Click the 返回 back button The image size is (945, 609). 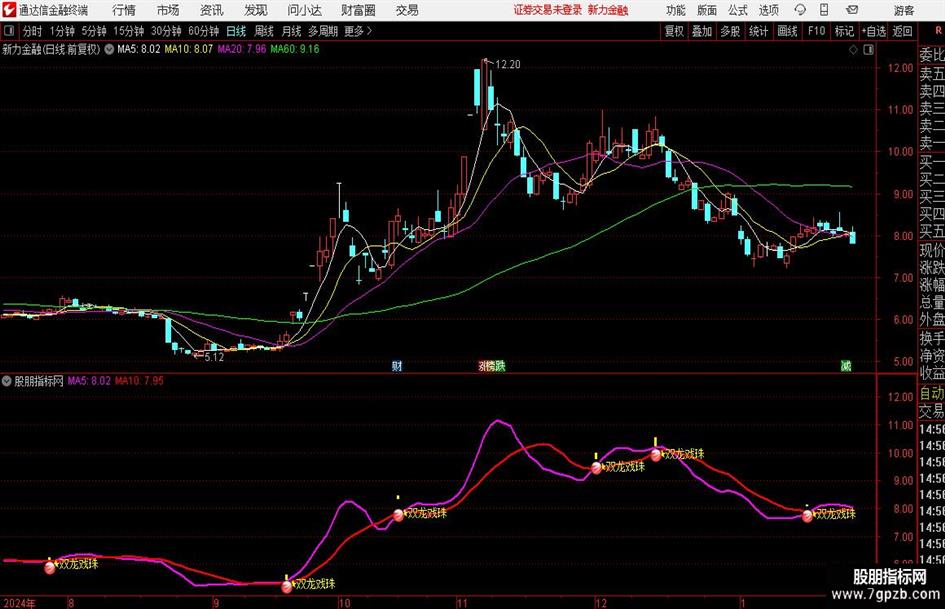point(902,31)
